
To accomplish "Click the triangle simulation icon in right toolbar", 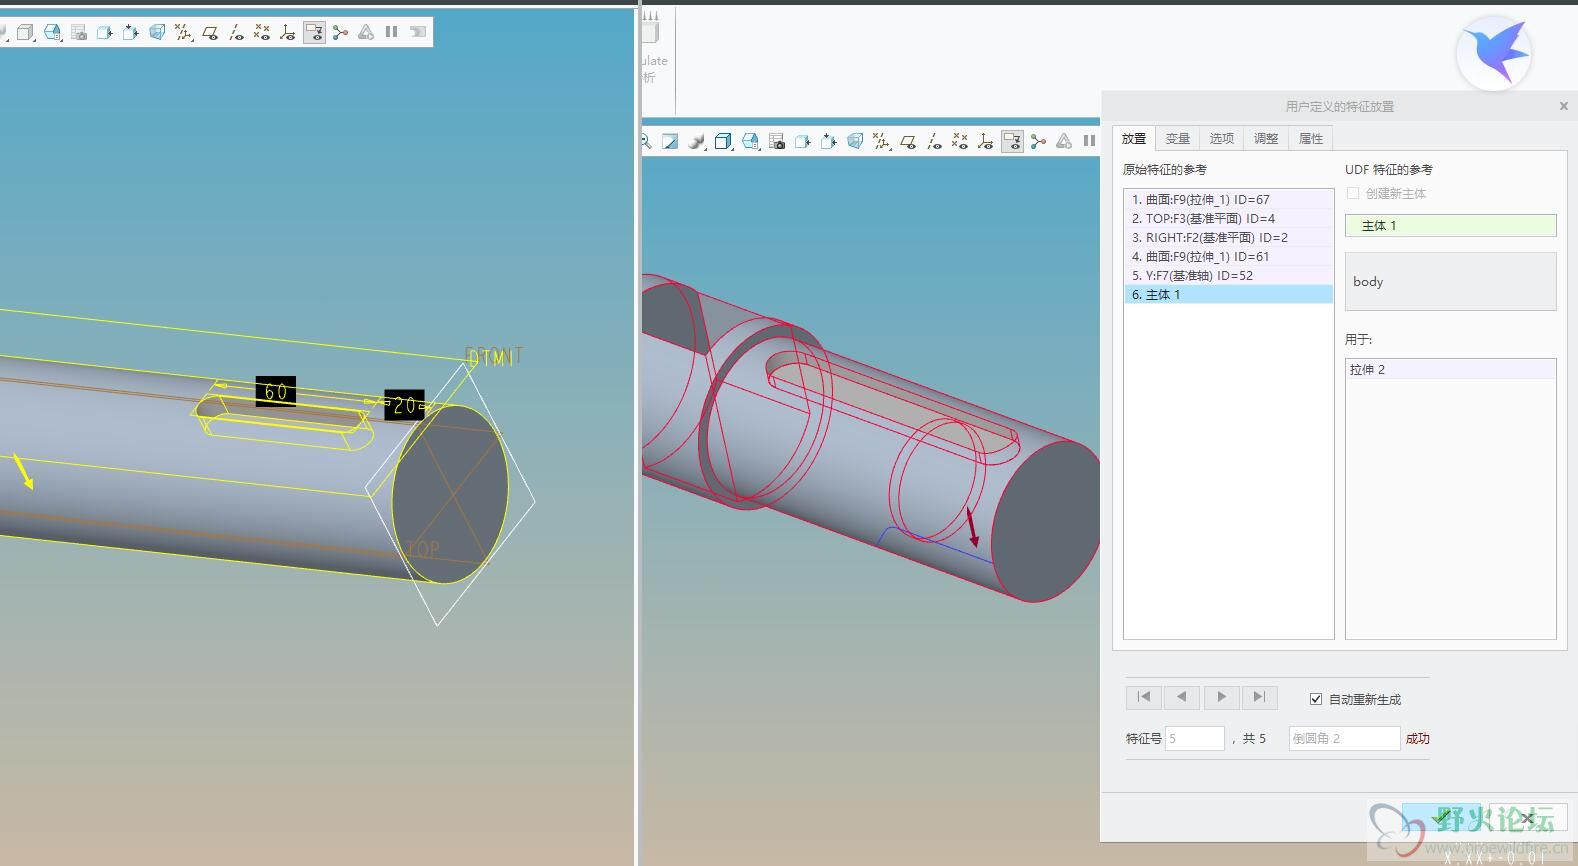I will click(x=1064, y=142).
